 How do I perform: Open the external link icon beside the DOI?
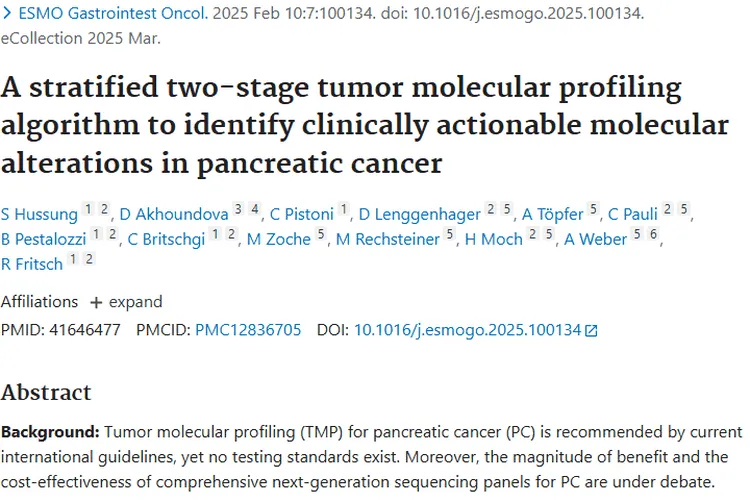pos(591,331)
